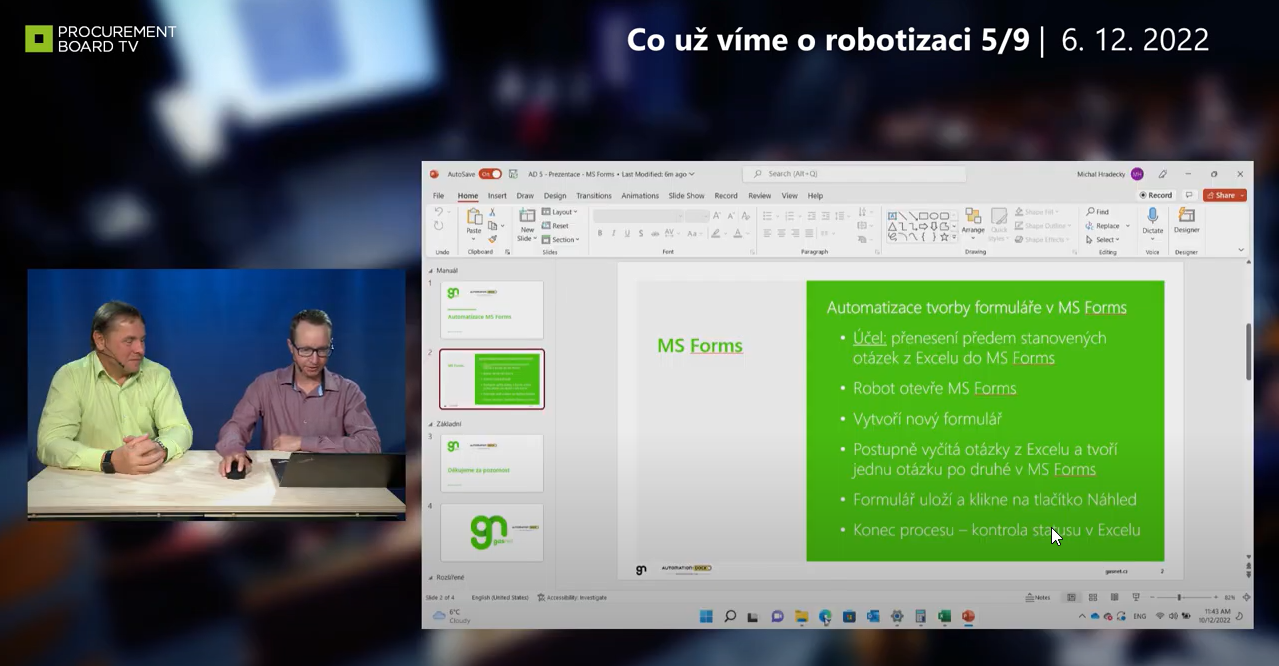The image size is (1279, 666).
Task: Open the font name combo box
Action: click(637, 216)
